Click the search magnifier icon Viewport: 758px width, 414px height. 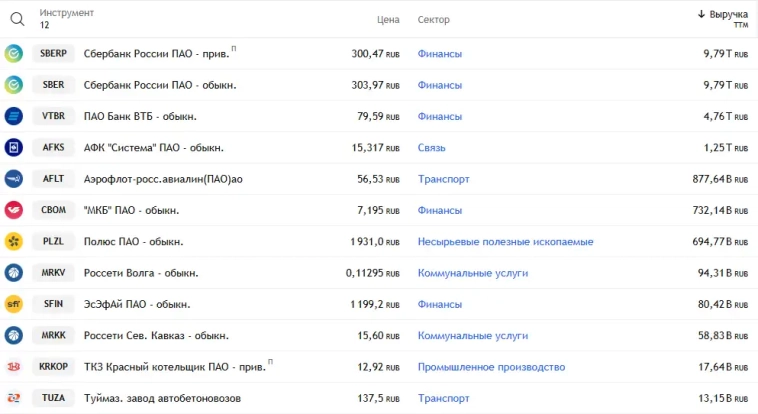pyautogui.click(x=17, y=19)
